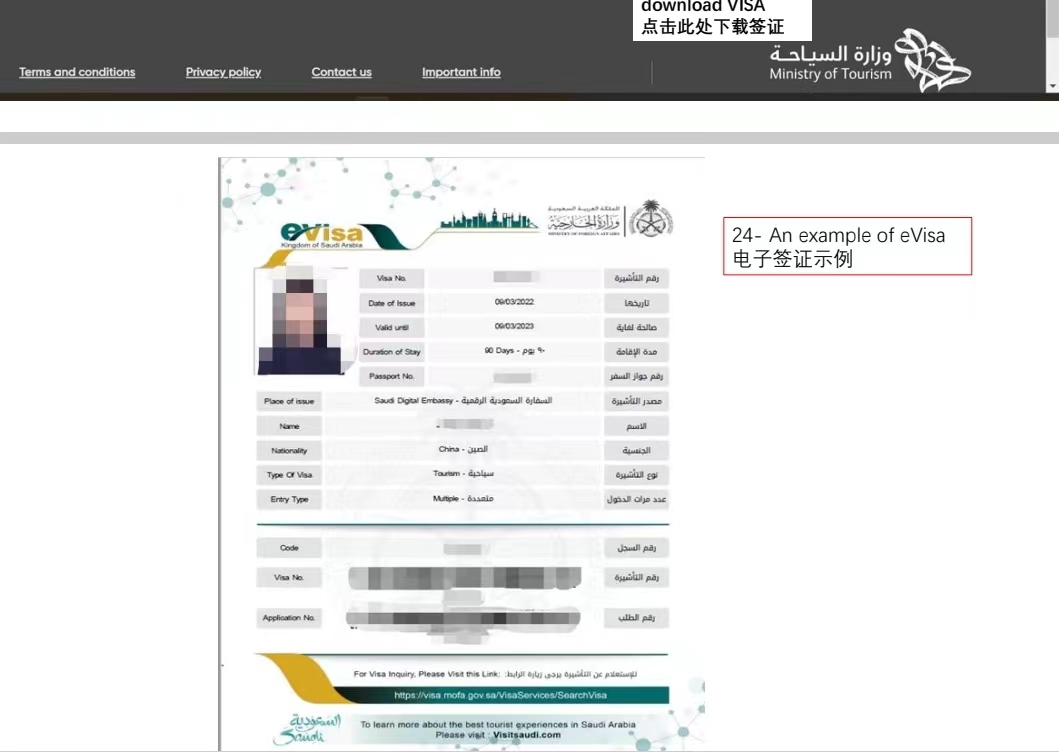
Task: Open the Terms and conditions link
Action: 77,72
